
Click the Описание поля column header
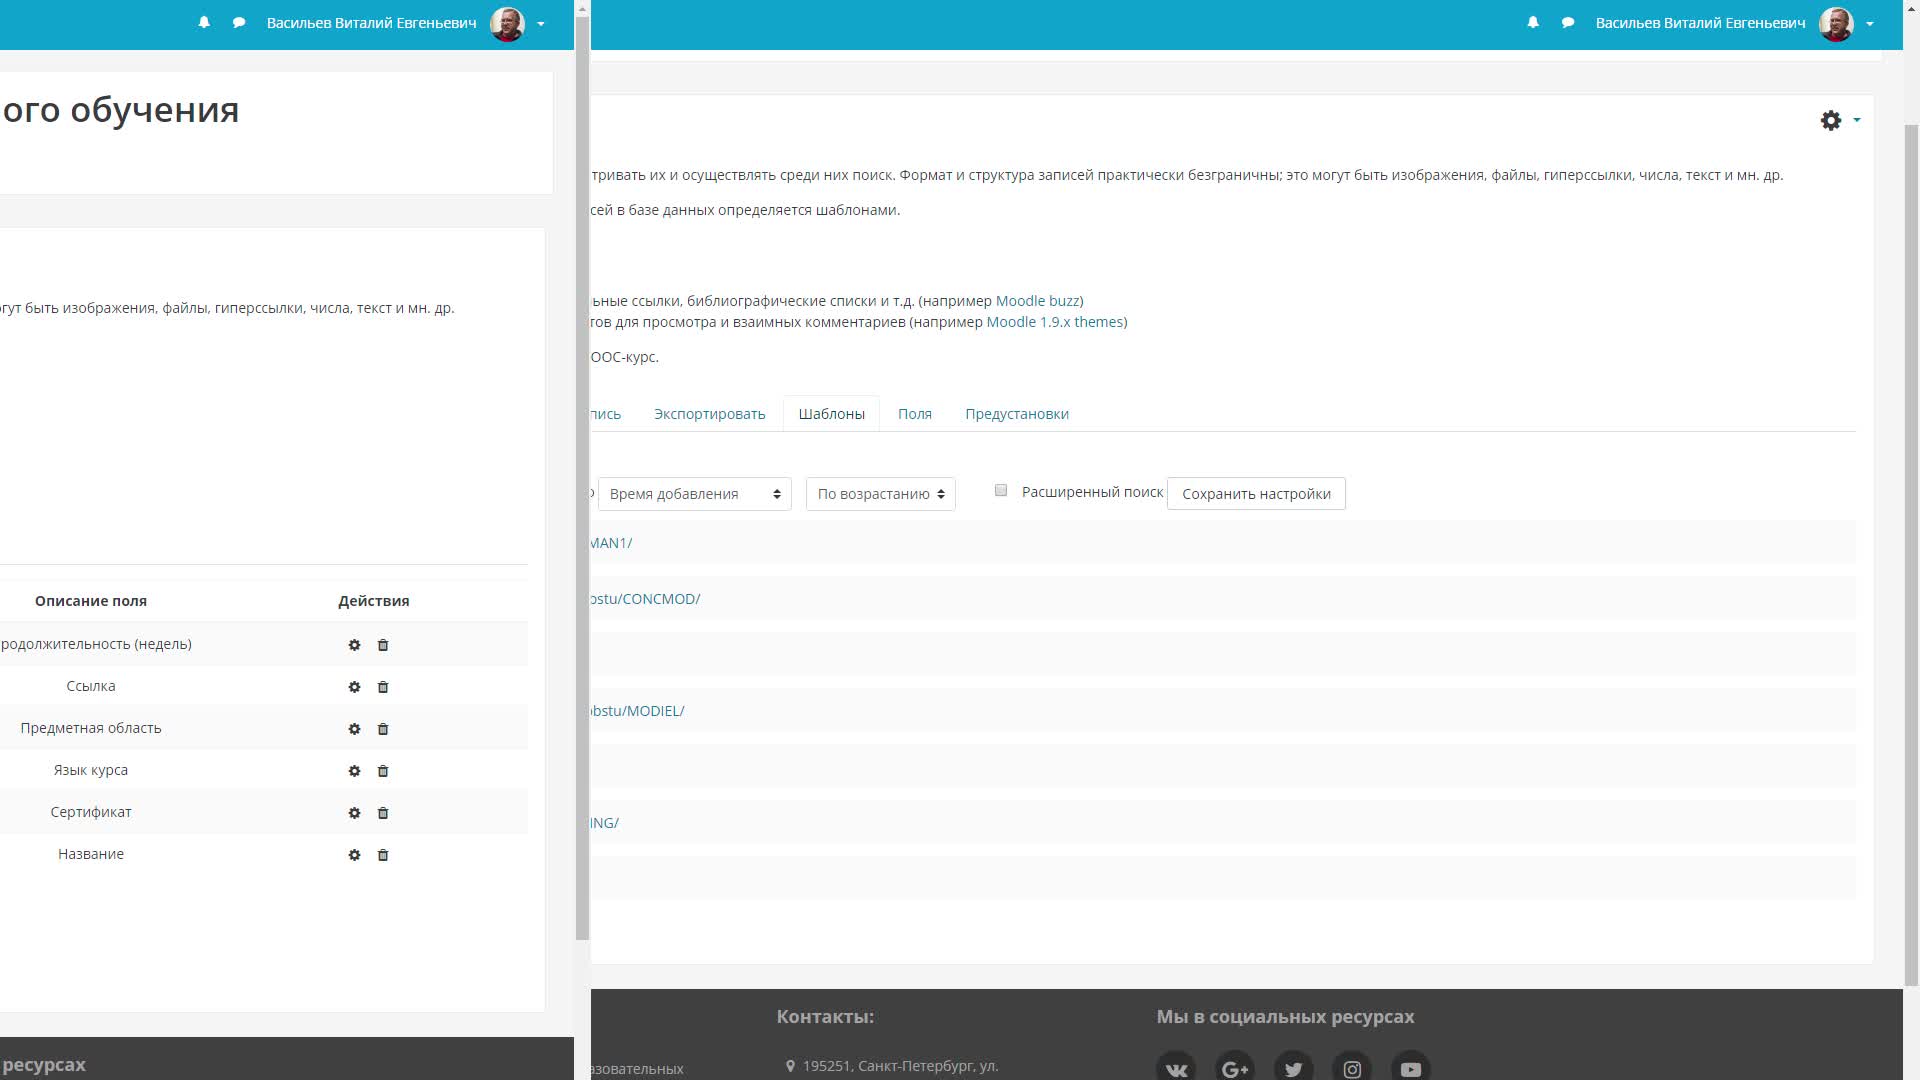[91, 601]
